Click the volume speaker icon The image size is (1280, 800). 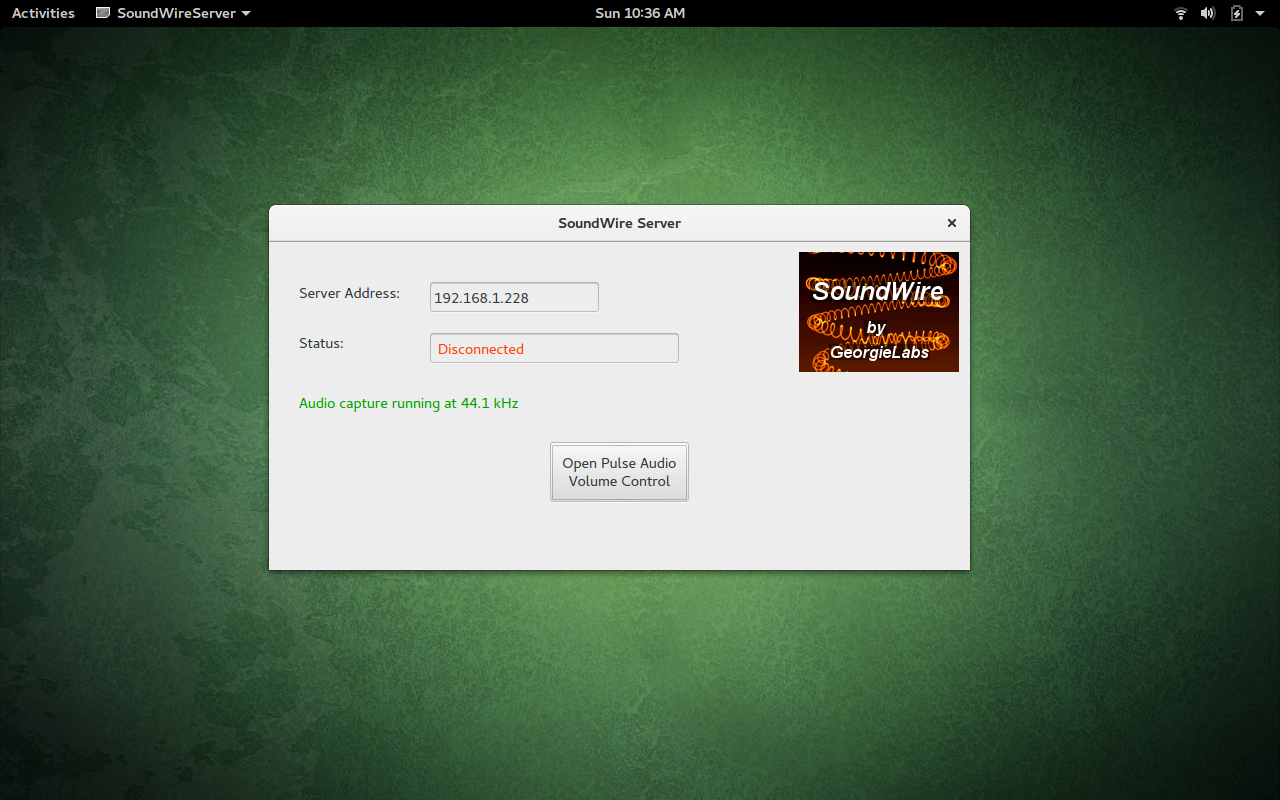pyautogui.click(x=1208, y=13)
